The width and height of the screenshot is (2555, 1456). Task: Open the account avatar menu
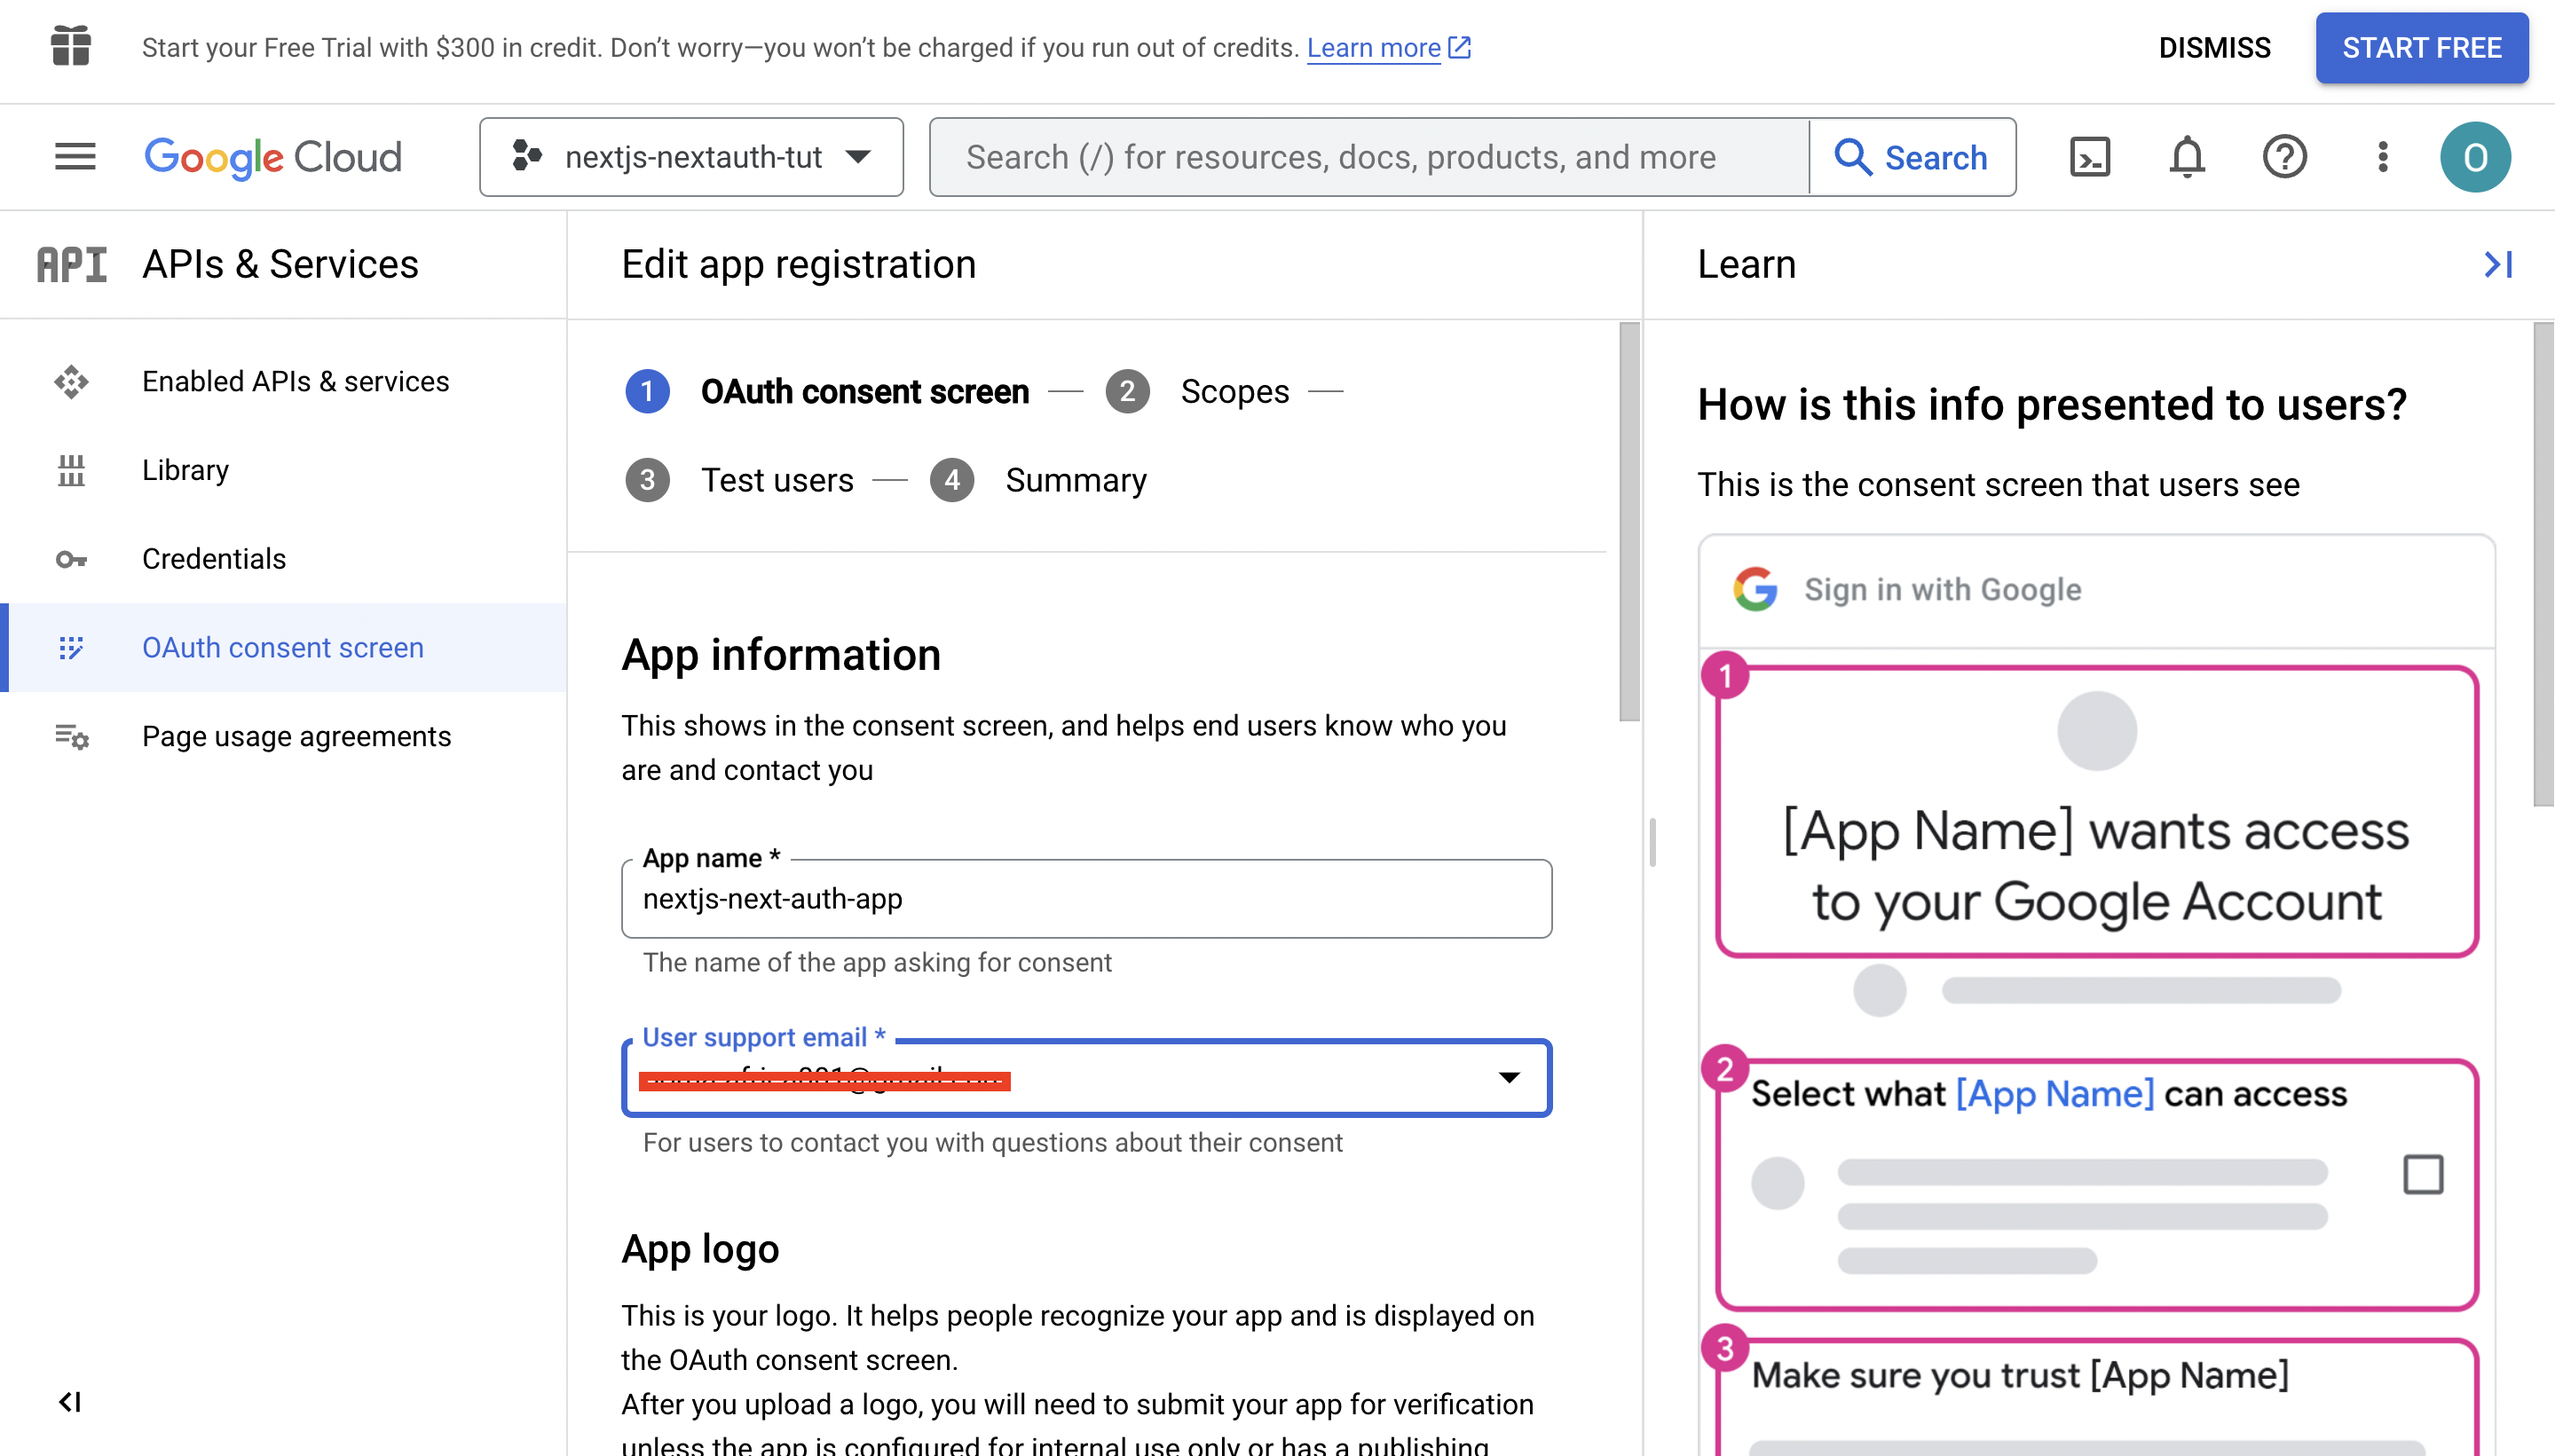pos(2474,157)
